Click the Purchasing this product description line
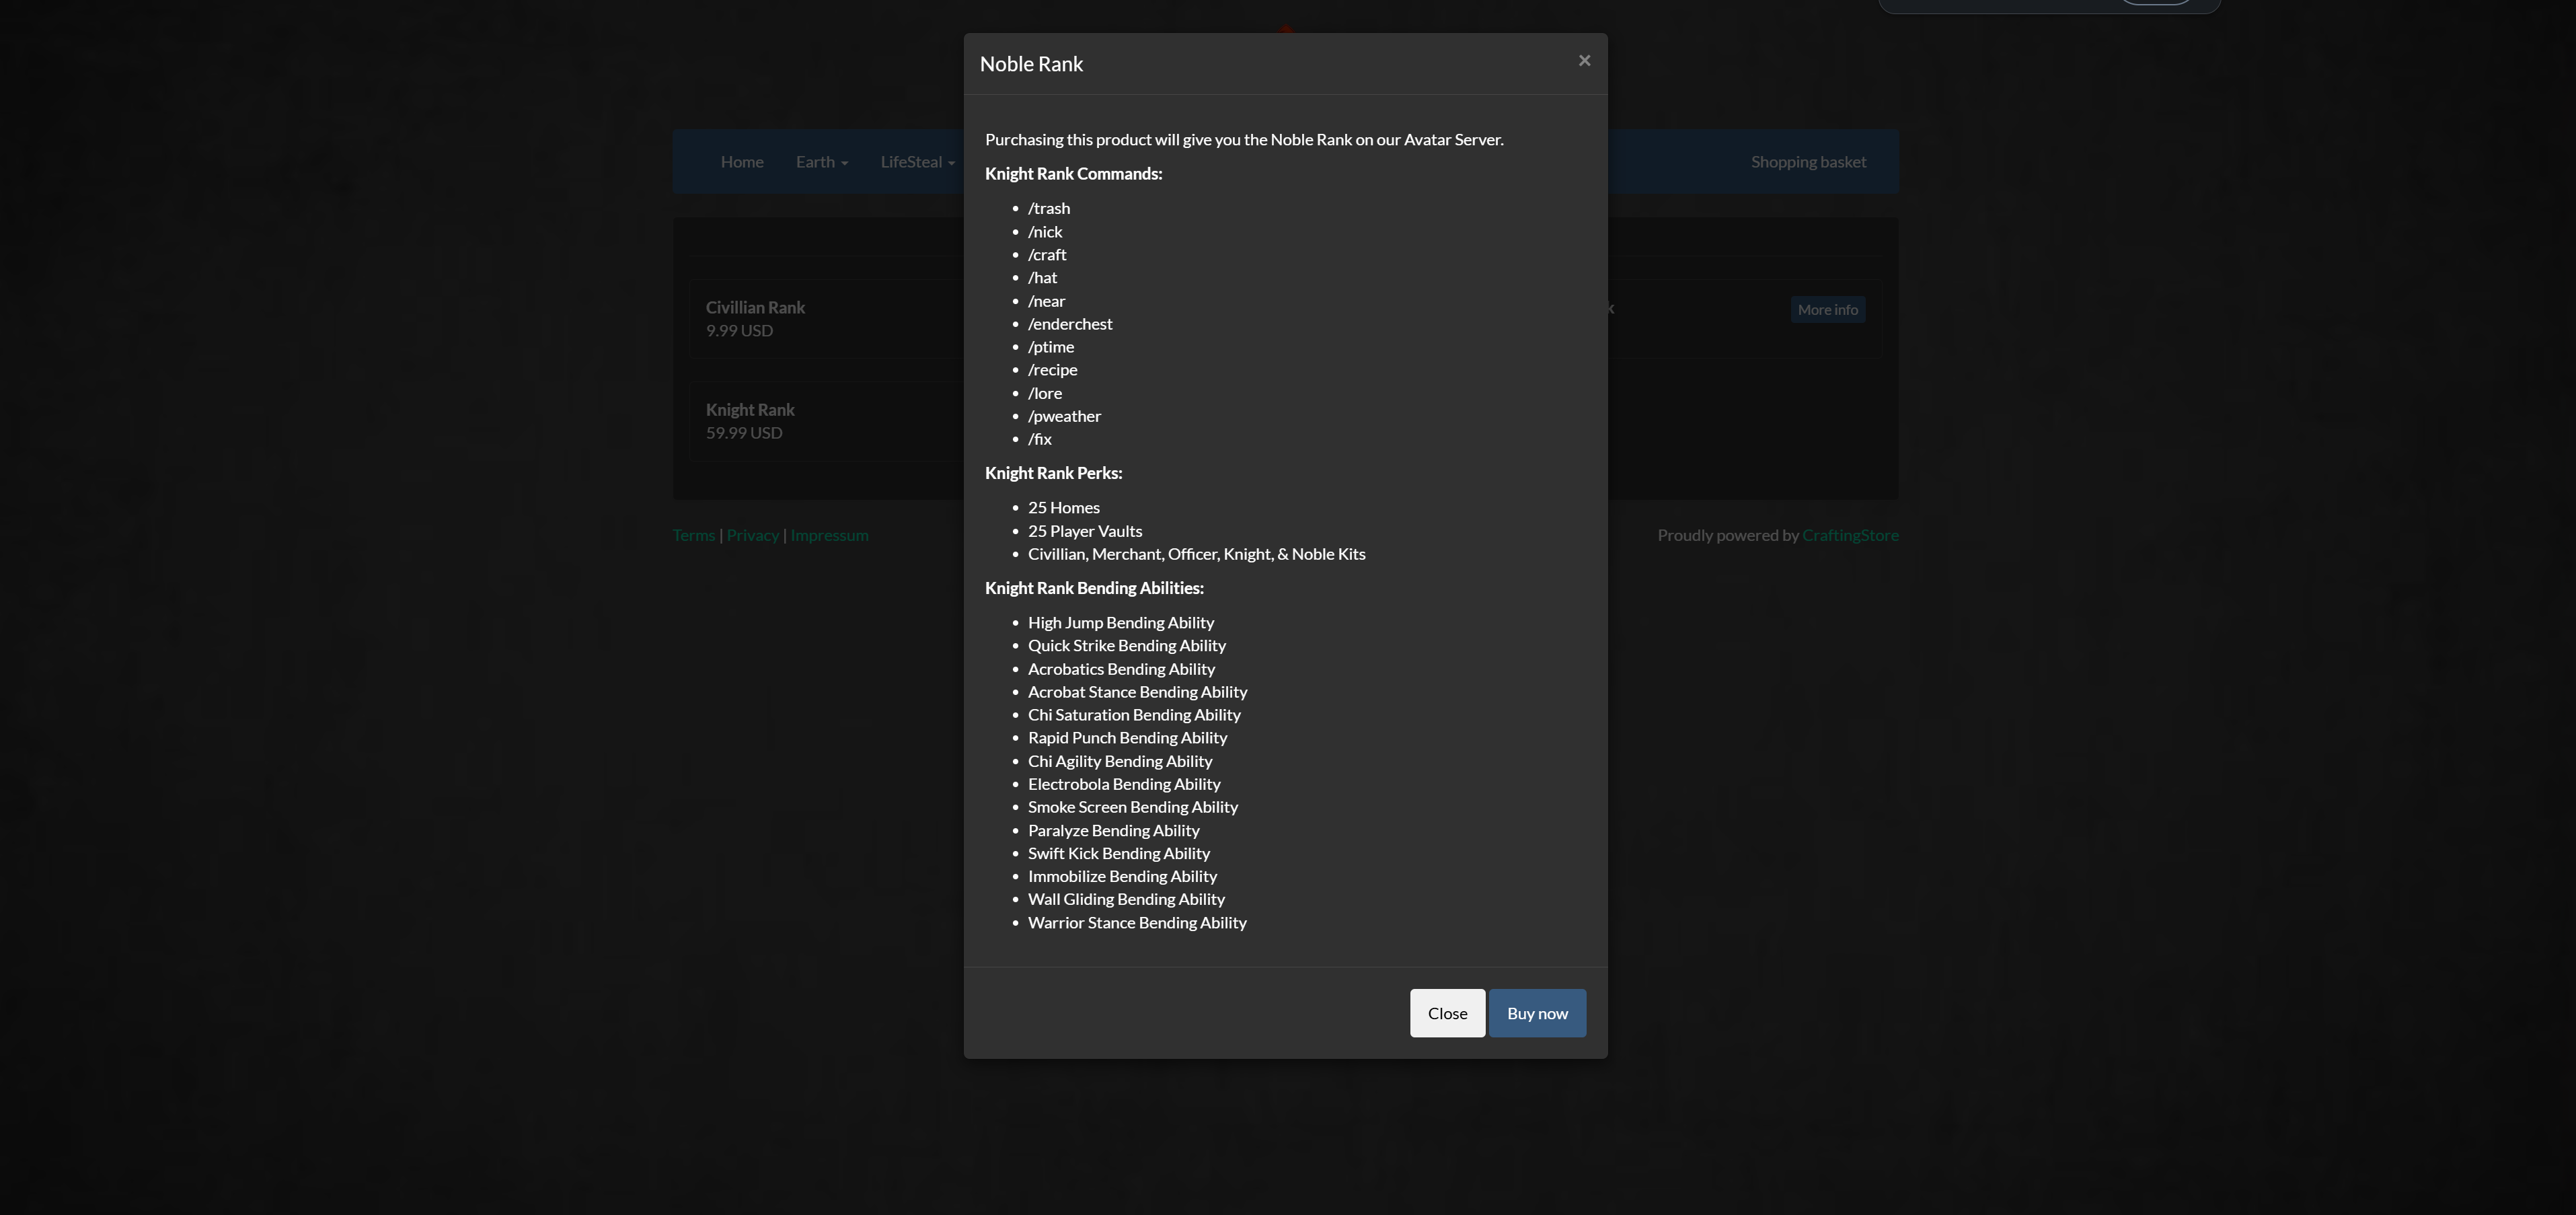Screen dimensions: 2576x1215 [x=1244, y=140]
